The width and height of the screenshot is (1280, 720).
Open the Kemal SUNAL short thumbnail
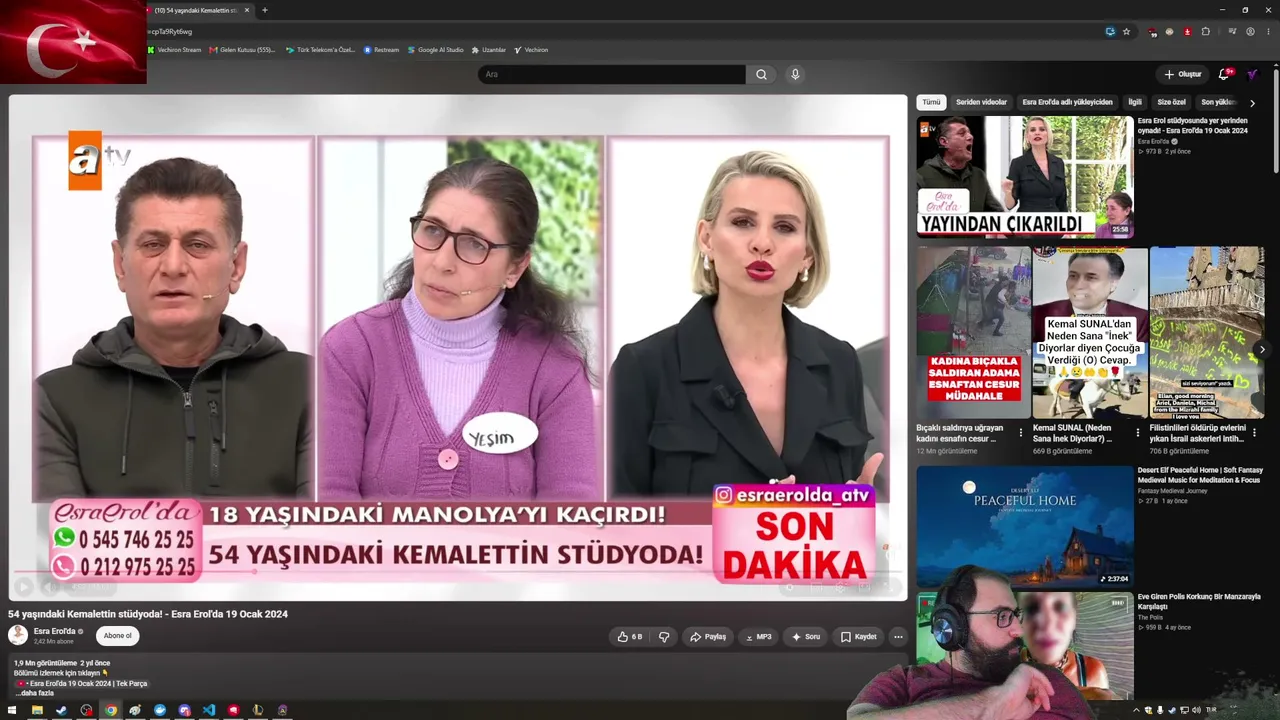(x=1090, y=332)
